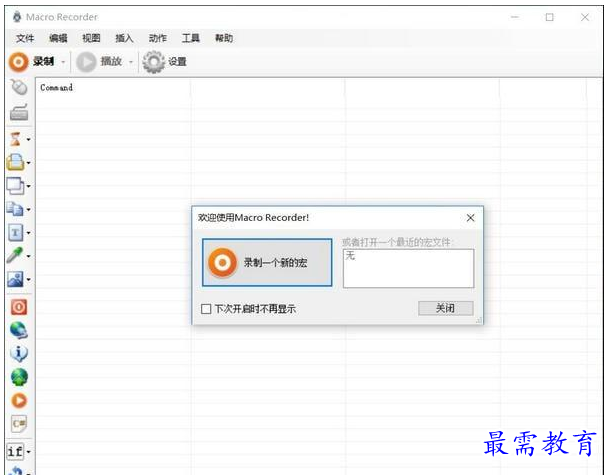Click the picture image icon
This screenshot has height=475, width=605.
pyautogui.click(x=15, y=279)
